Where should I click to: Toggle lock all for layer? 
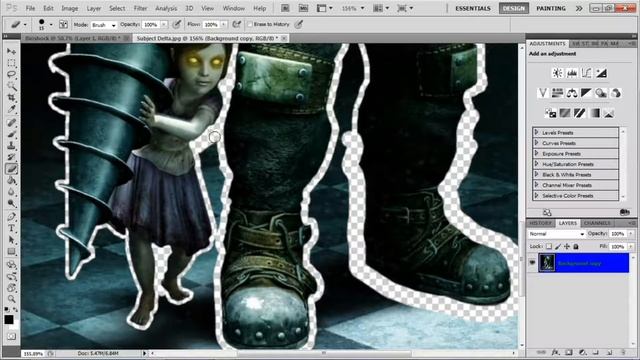pos(576,247)
